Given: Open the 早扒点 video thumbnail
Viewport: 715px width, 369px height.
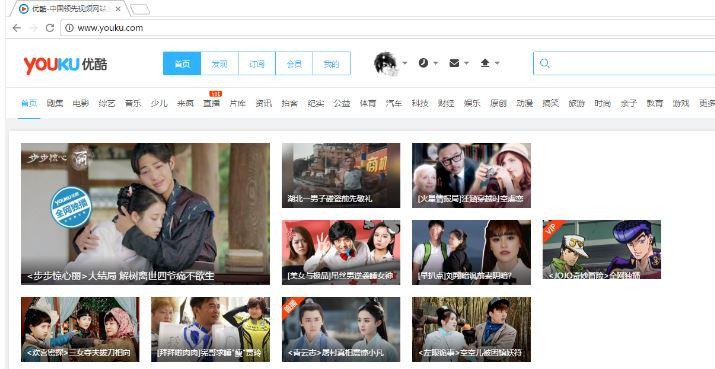Looking at the screenshot, I should (x=471, y=253).
